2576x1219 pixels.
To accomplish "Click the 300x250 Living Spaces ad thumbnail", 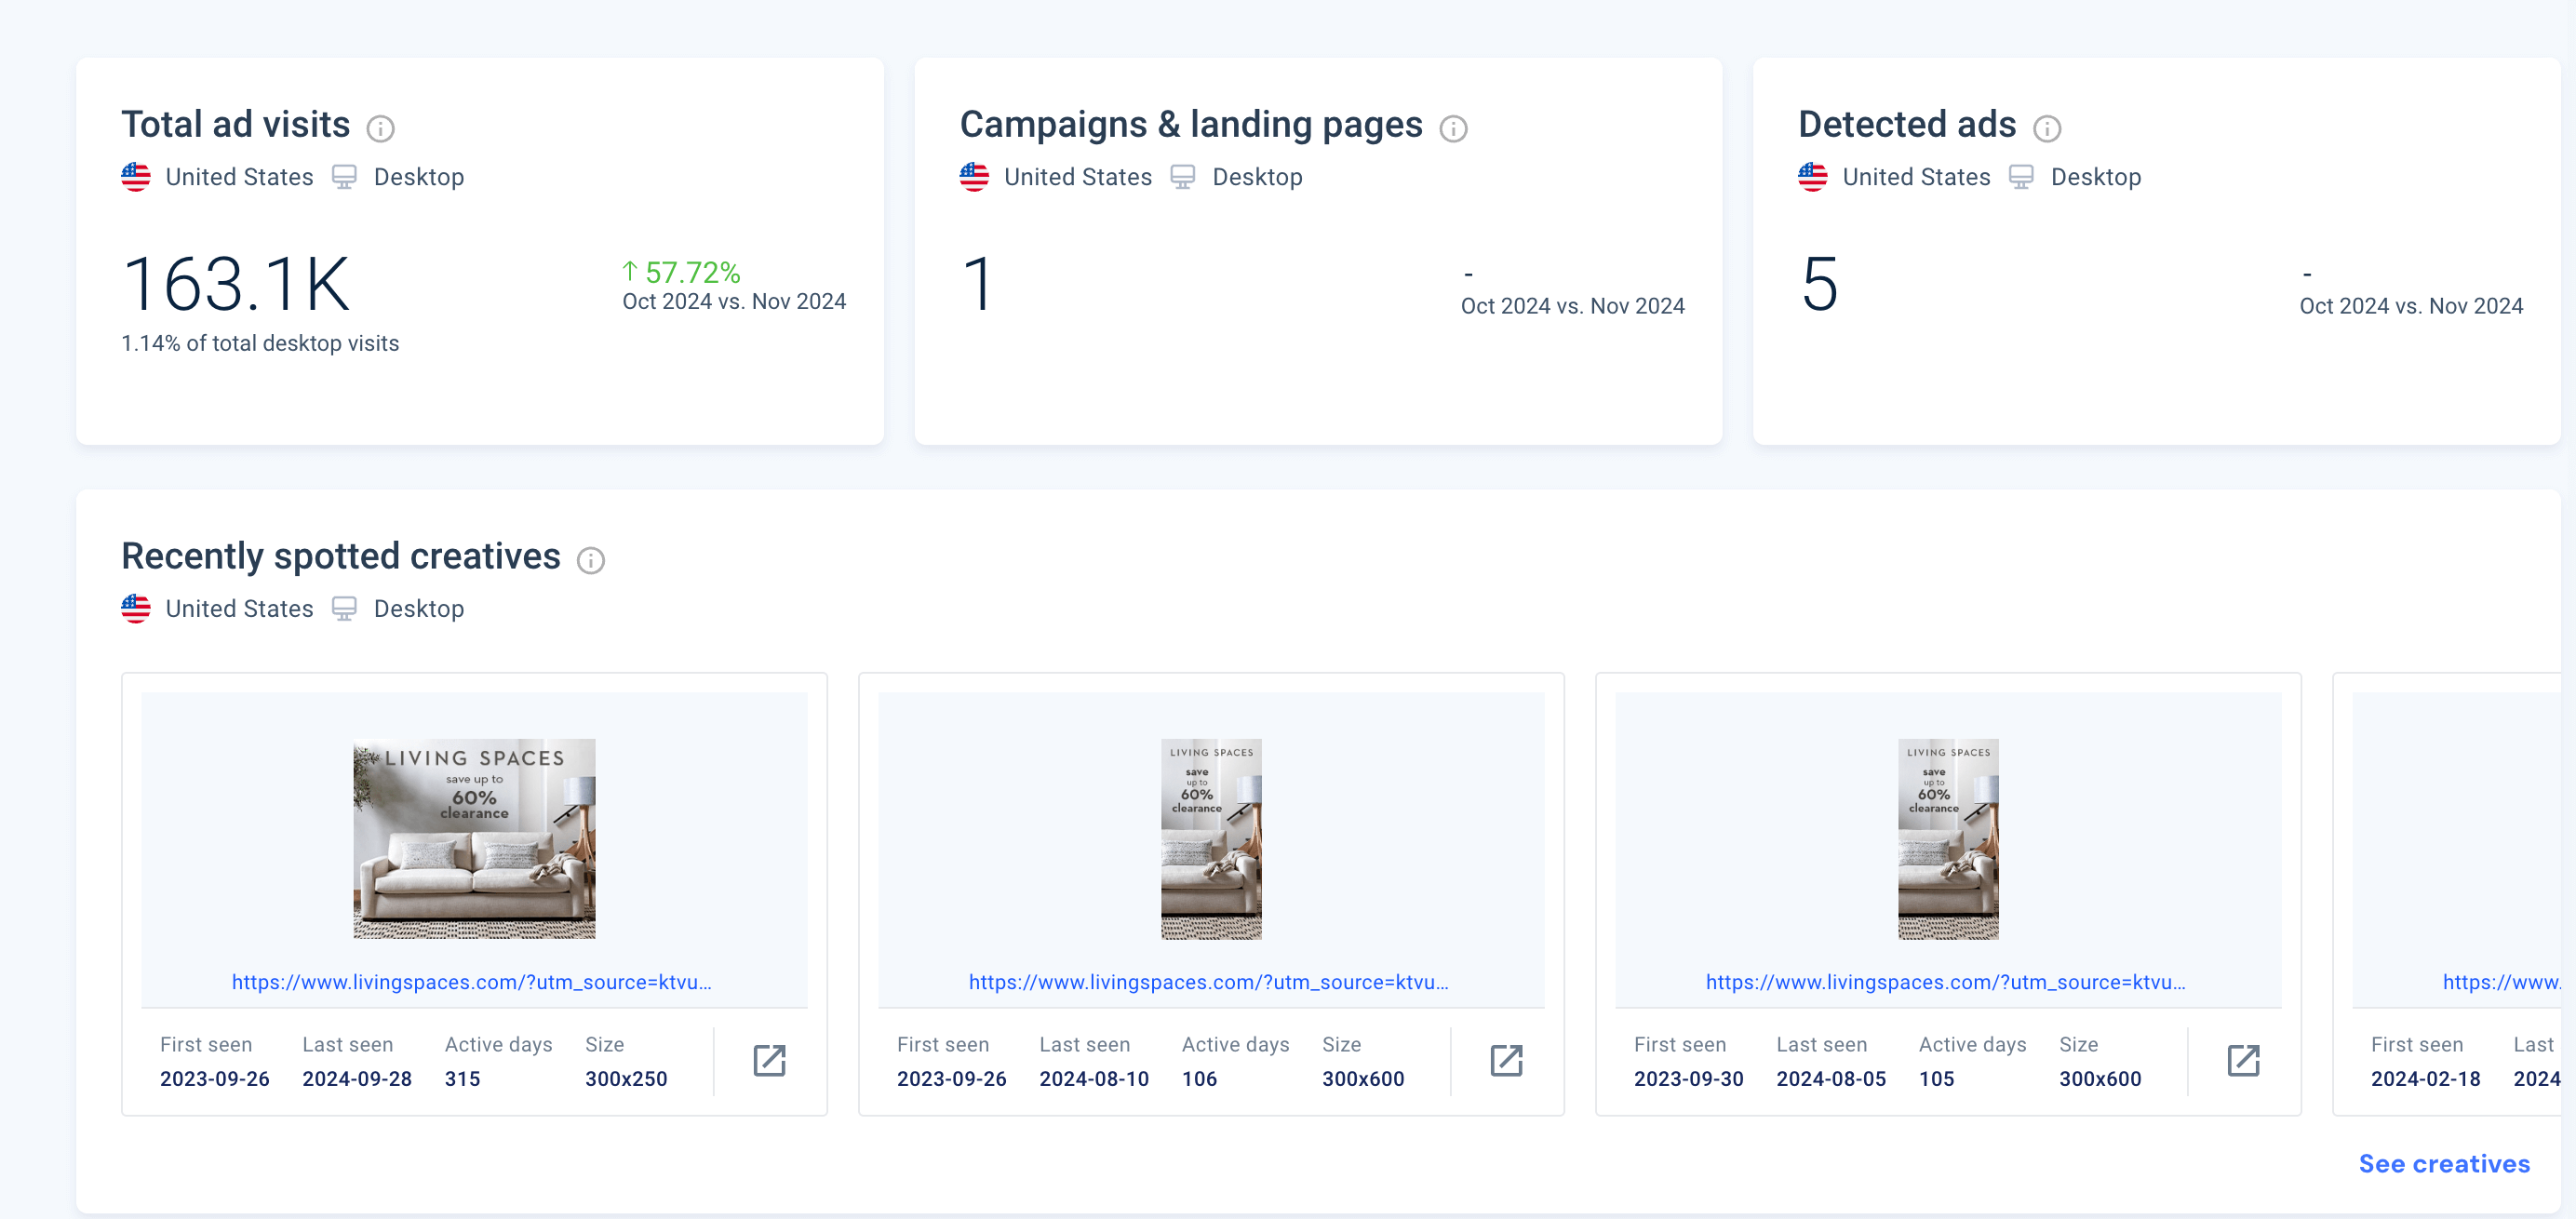I will 474,838.
